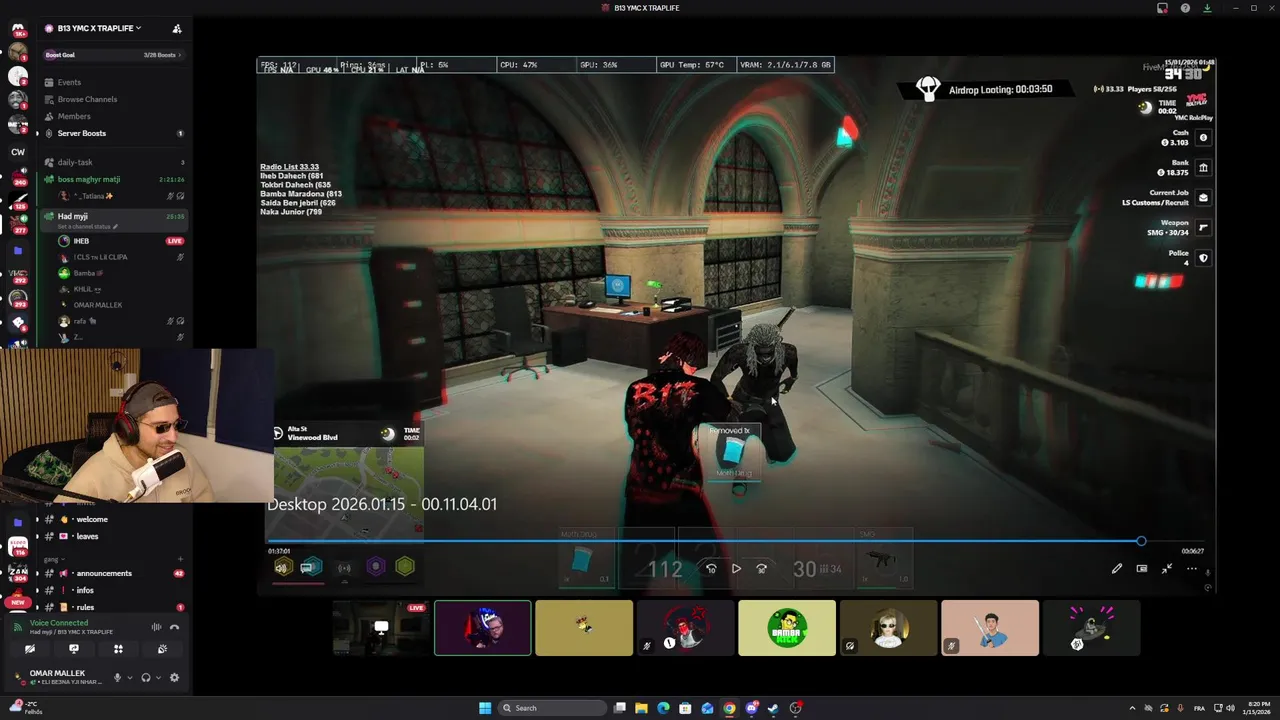The image size is (1280, 720).
Task: Open microphone input options chevron
Action: pyautogui.click(x=129, y=678)
